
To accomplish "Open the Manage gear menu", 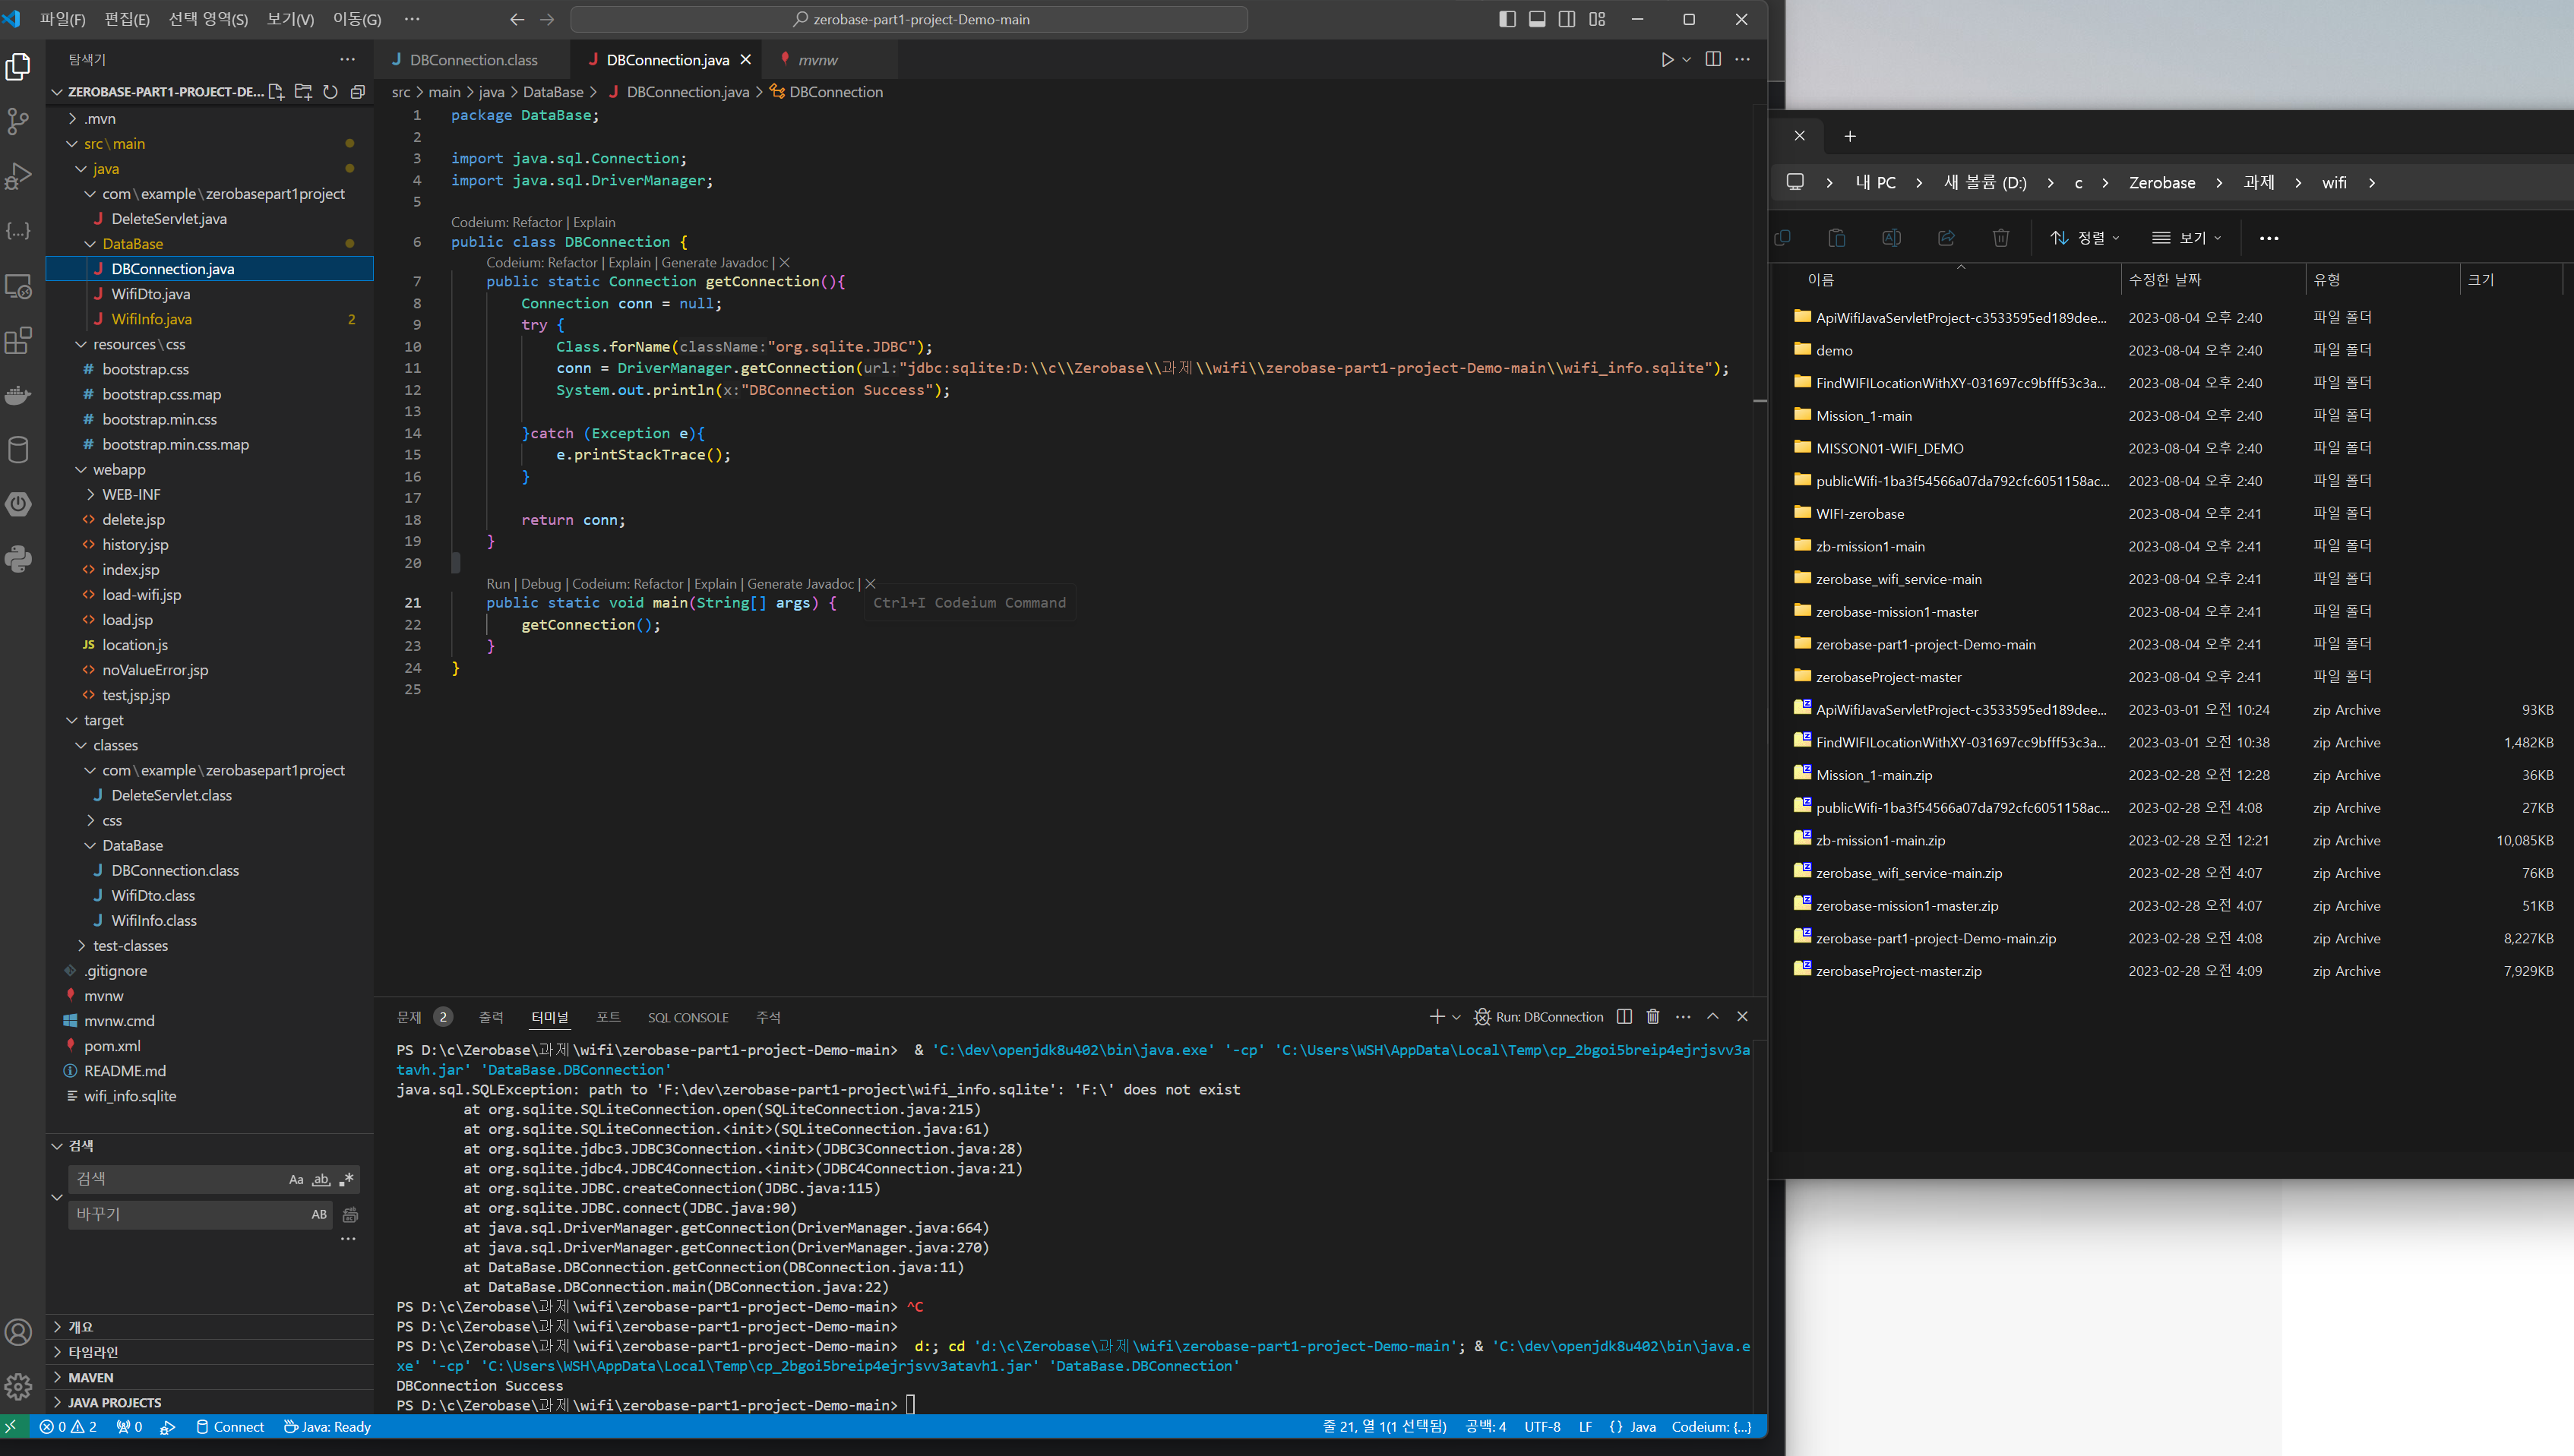I will coord(18,1387).
